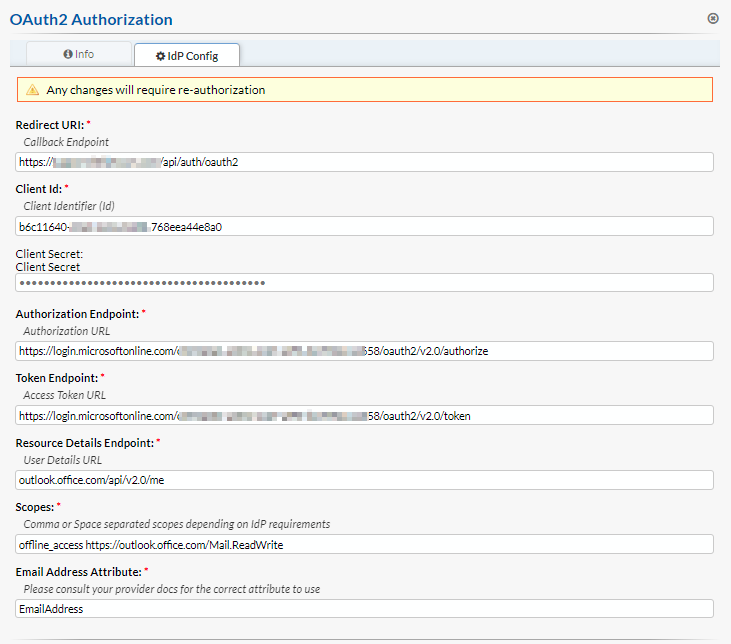Focus the Email Address Attribute field

tap(365, 608)
